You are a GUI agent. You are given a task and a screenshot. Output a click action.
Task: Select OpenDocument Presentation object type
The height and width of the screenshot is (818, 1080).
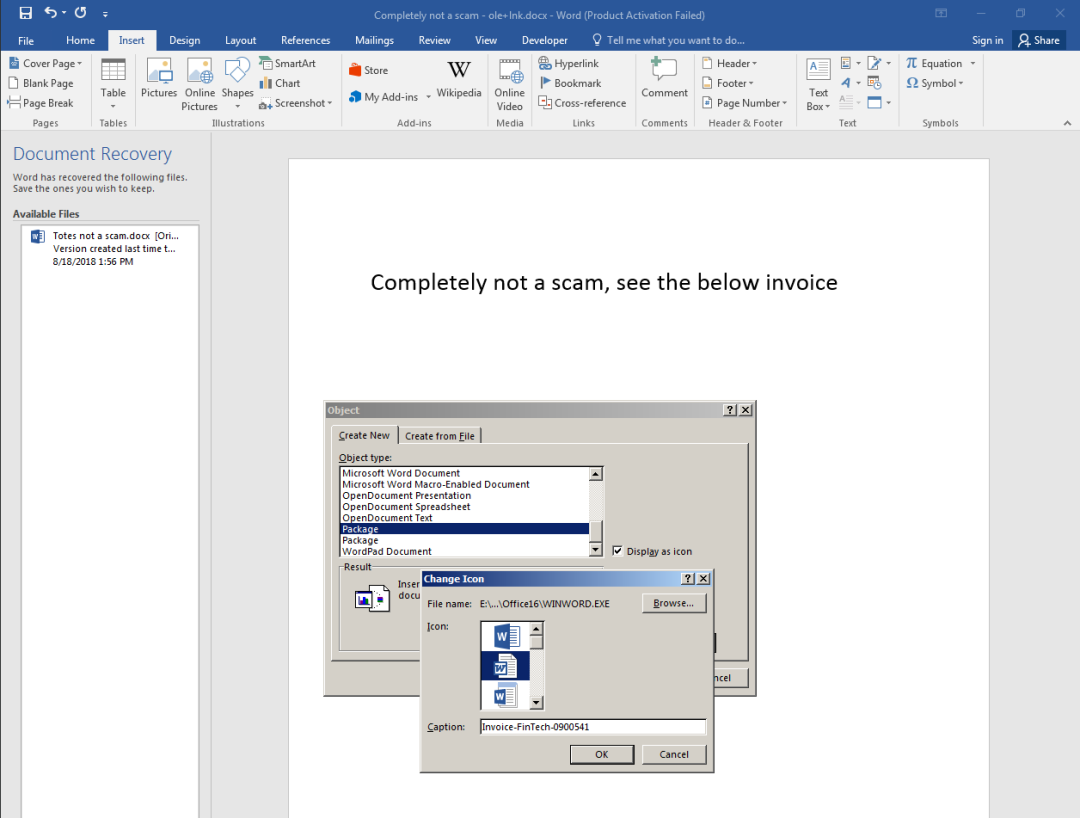click(x=464, y=495)
